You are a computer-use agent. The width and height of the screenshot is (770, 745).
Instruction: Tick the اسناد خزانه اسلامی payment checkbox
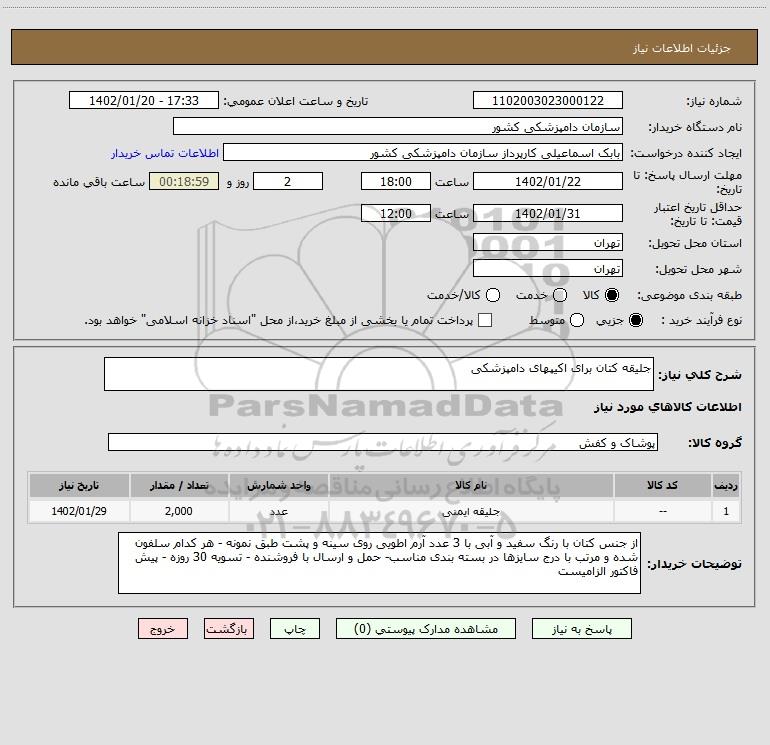(x=485, y=320)
